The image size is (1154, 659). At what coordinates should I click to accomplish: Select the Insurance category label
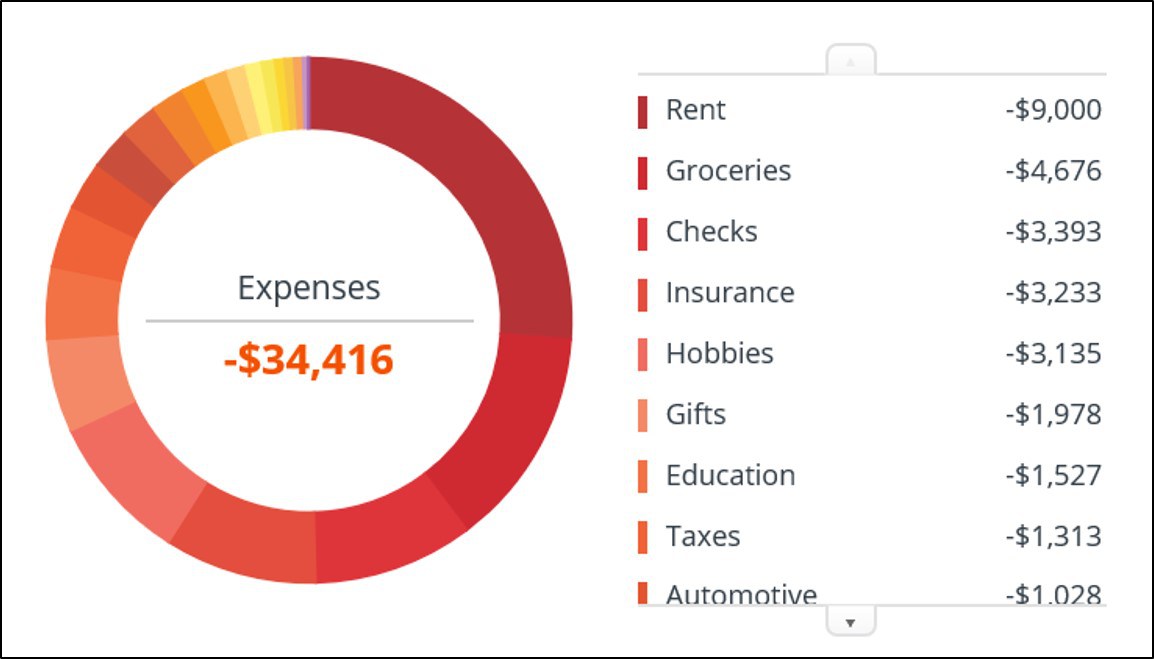(x=730, y=293)
